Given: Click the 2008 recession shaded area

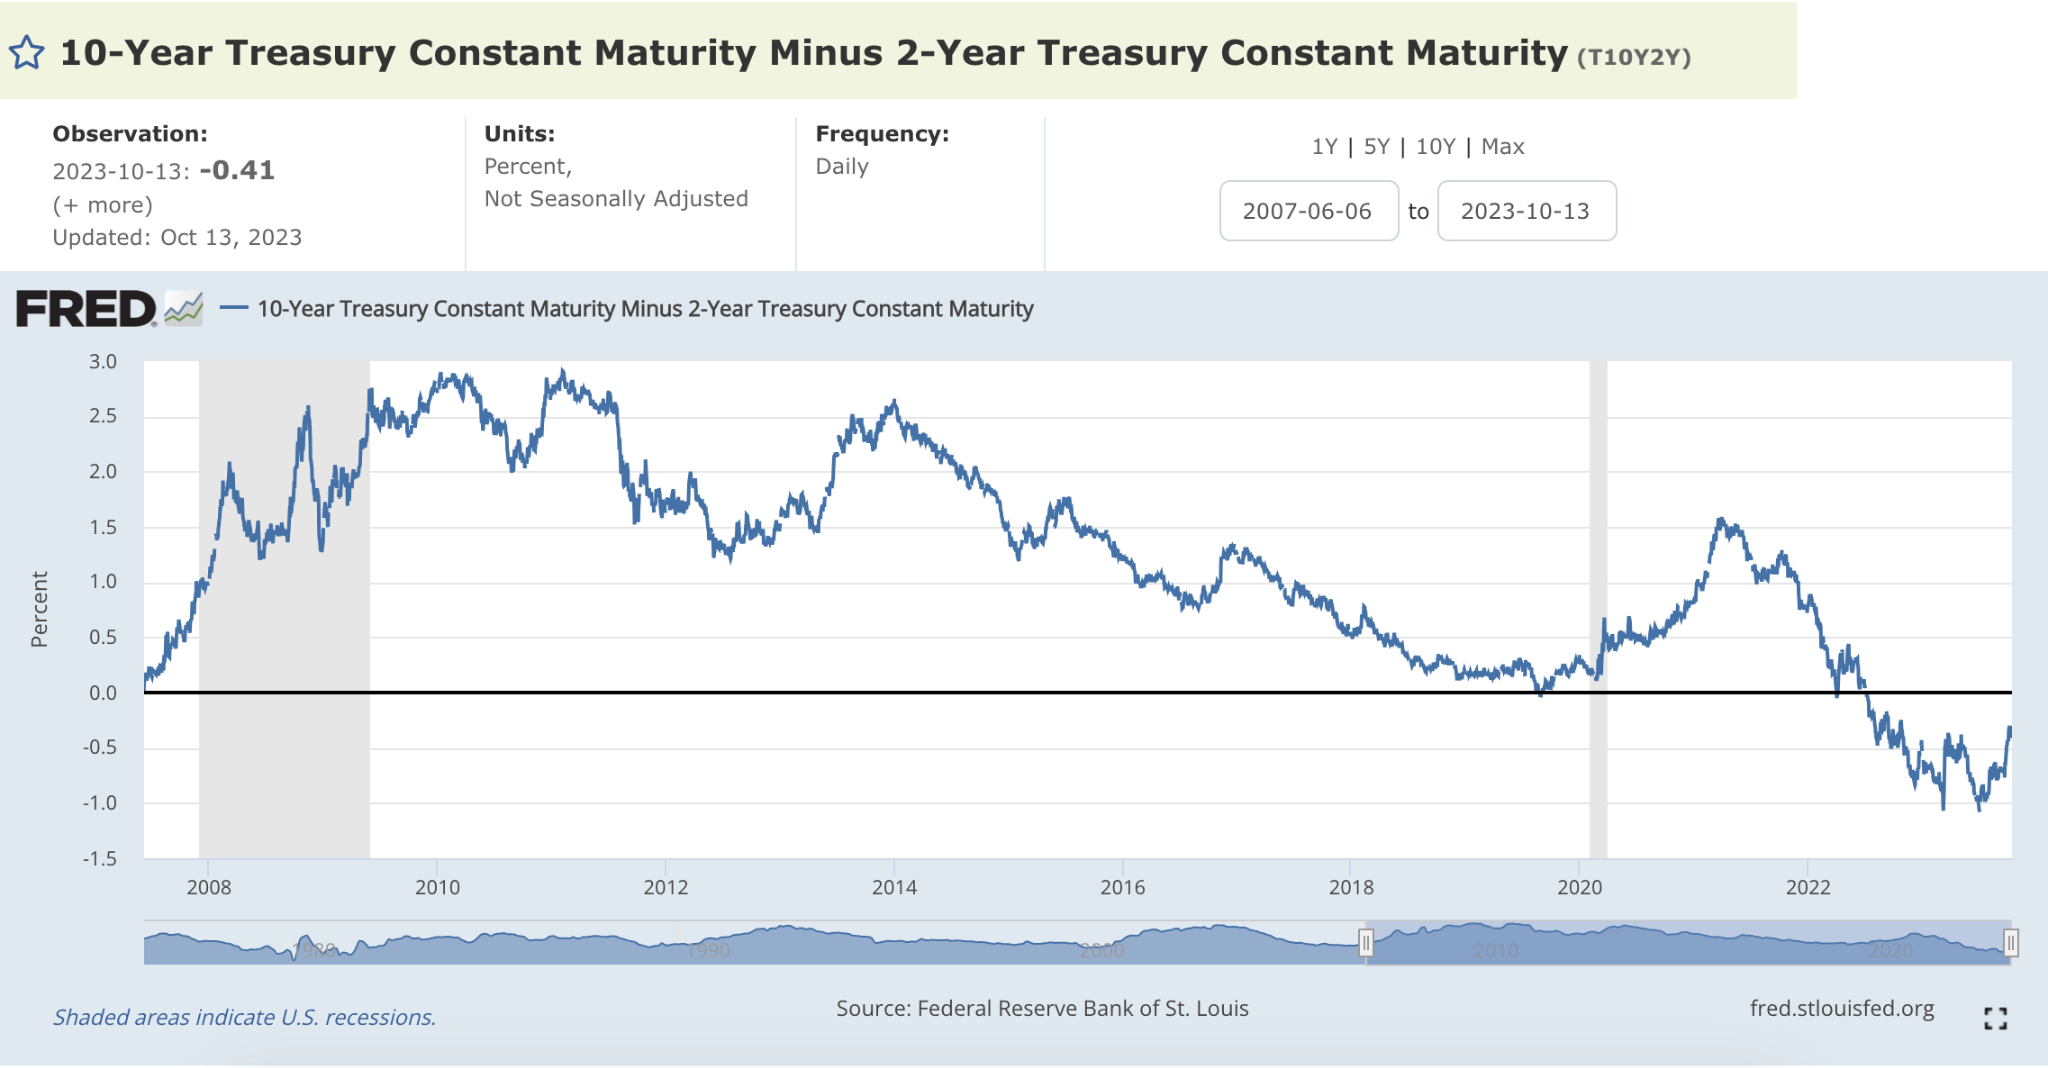Looking at the screenshot, I should [x=284, y=609].
